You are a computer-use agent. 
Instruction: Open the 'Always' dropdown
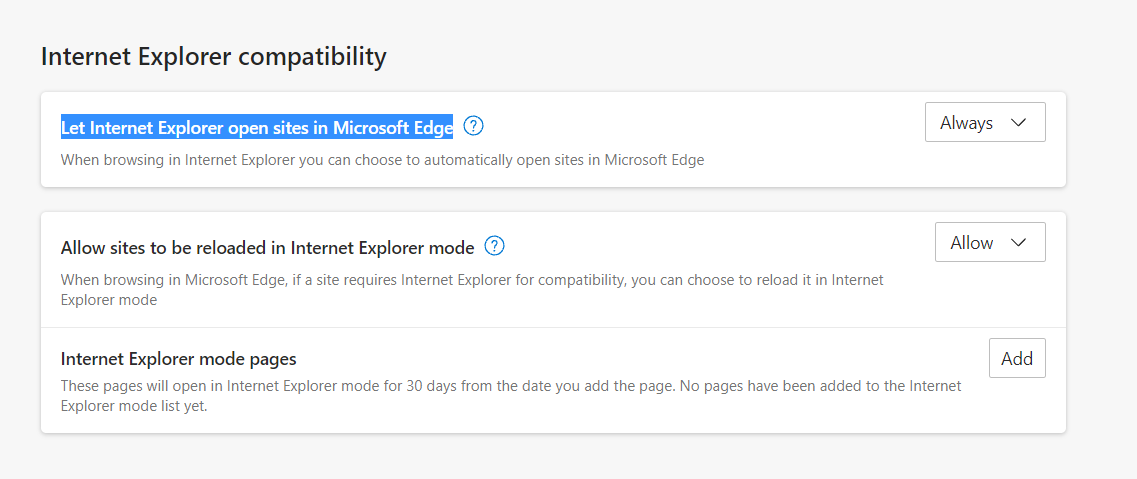coord(985,122)
